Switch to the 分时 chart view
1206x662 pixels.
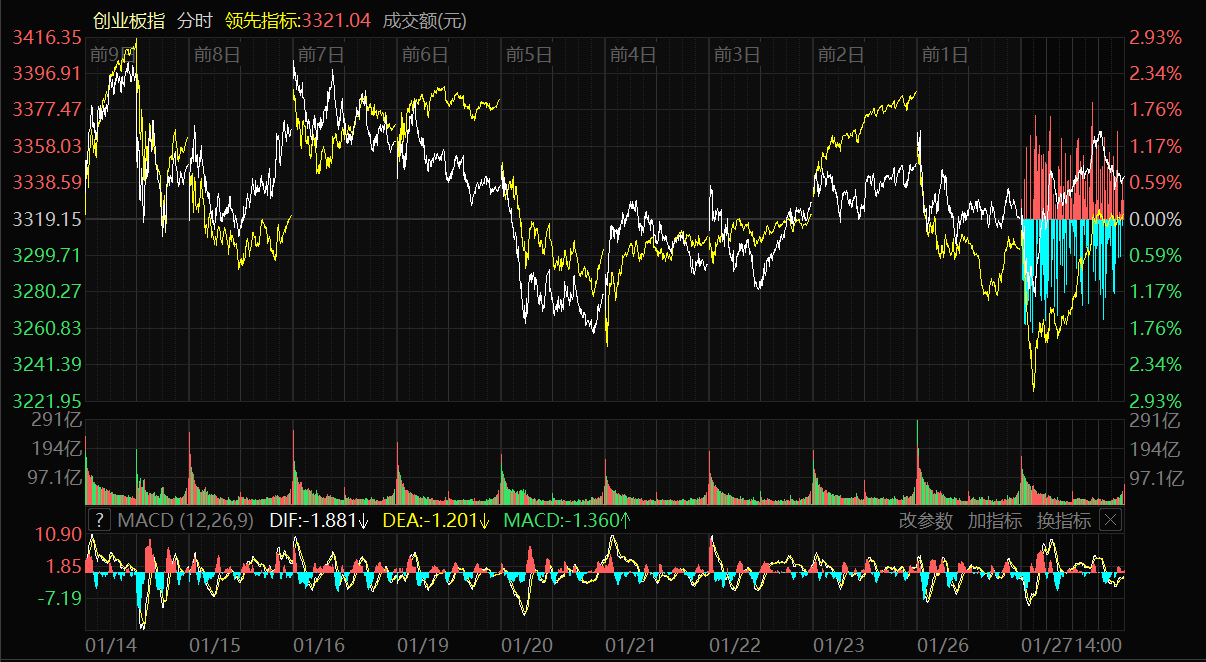coord(194,20)
